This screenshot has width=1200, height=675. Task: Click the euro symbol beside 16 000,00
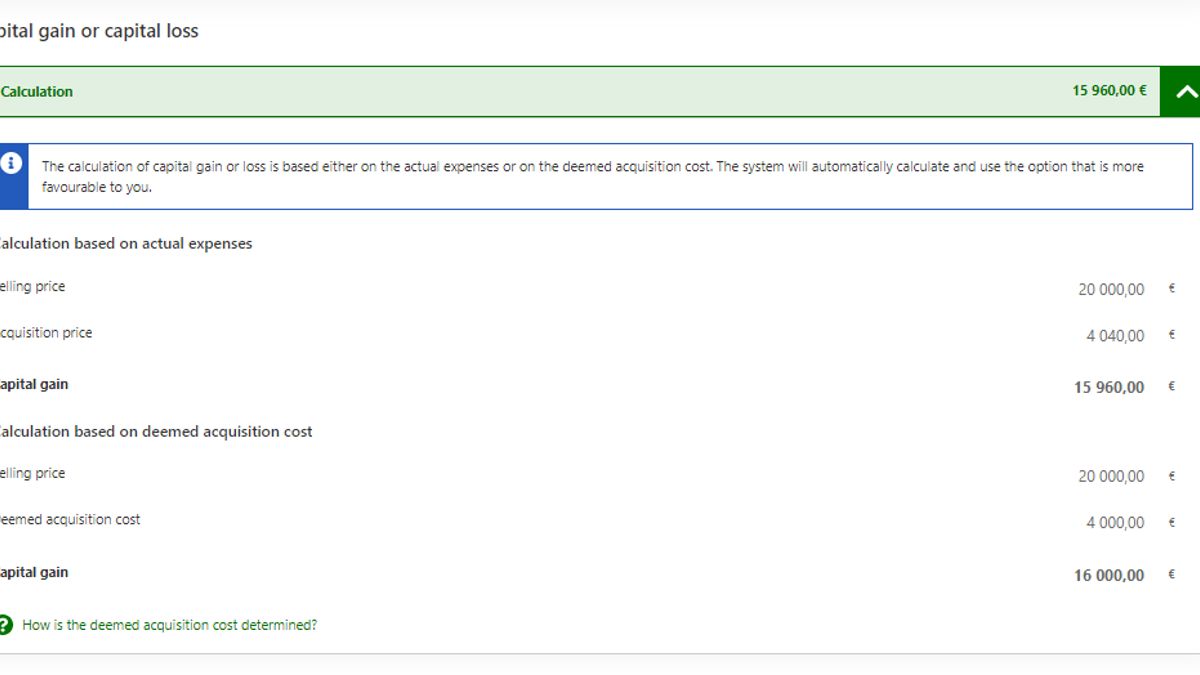1172,575
